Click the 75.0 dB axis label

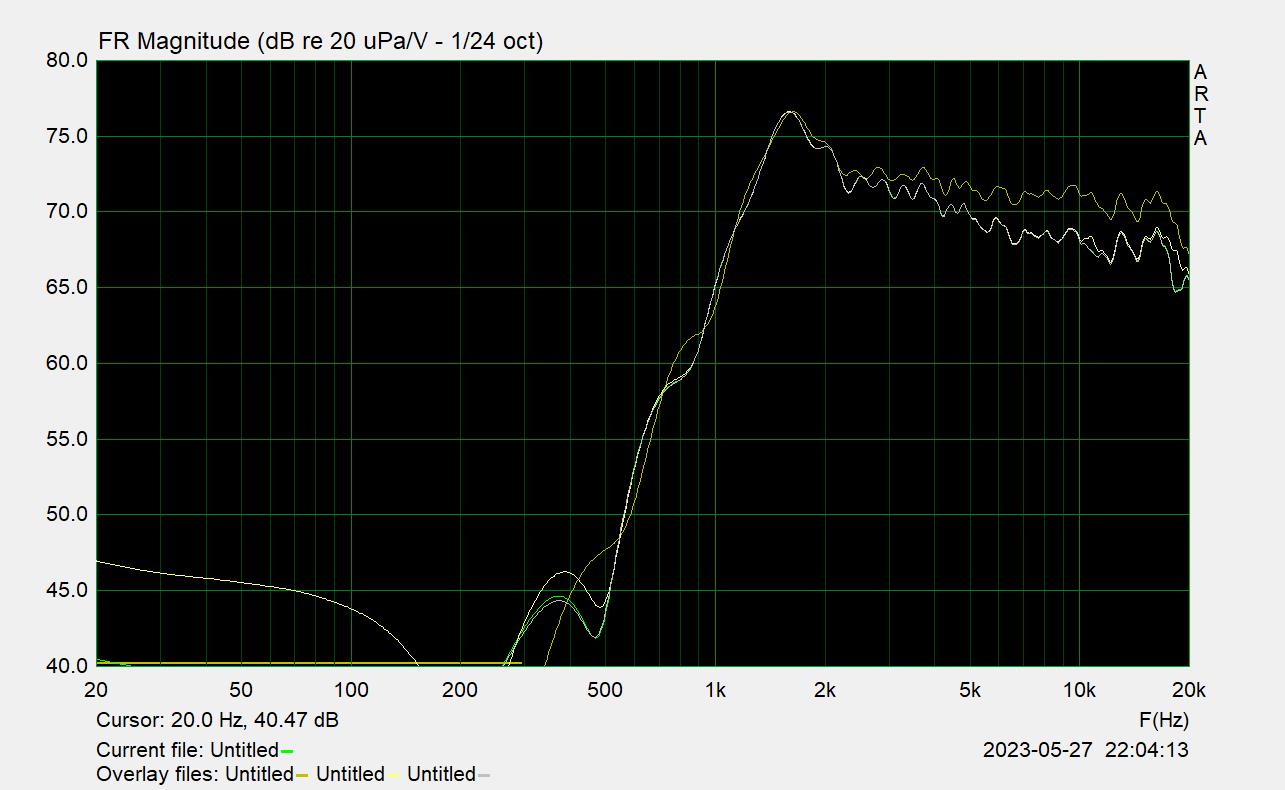pyautogui.click(x=68, y=136)
